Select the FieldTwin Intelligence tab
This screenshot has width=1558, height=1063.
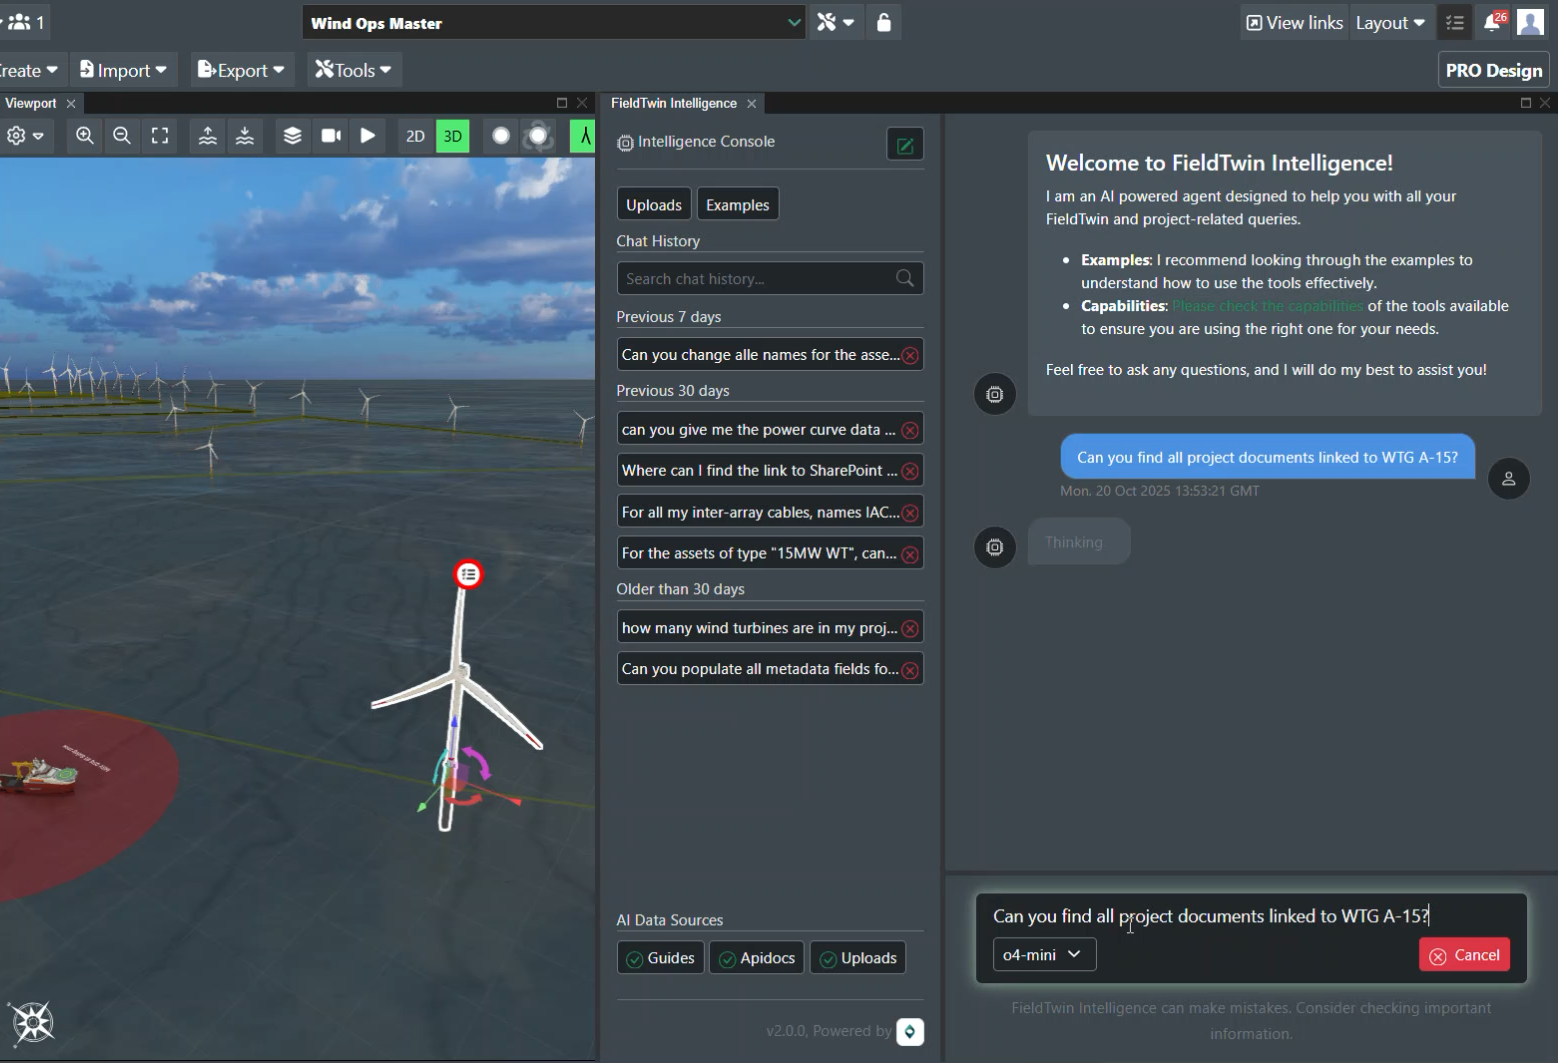[x=673, y=103]
